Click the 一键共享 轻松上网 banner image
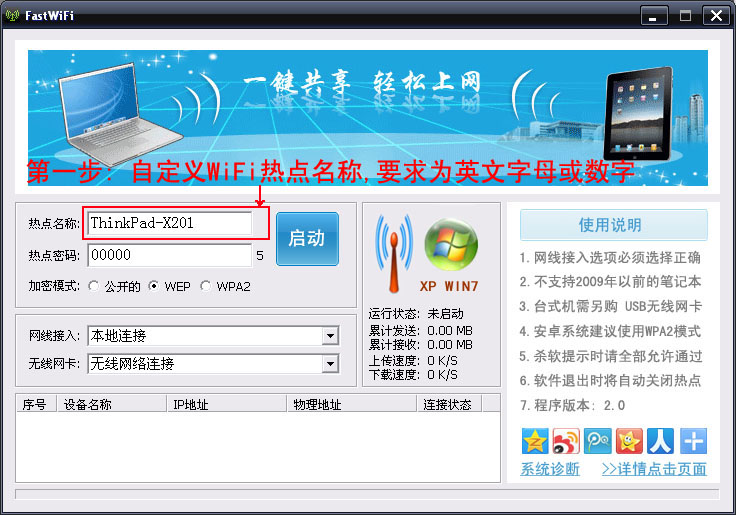 point(368,118)
